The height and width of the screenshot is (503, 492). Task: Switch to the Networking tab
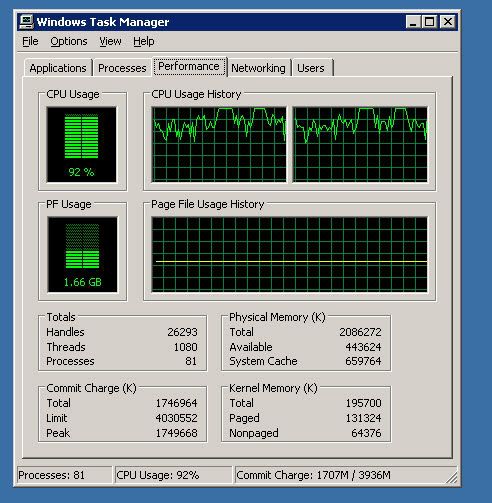pos(258,68)
